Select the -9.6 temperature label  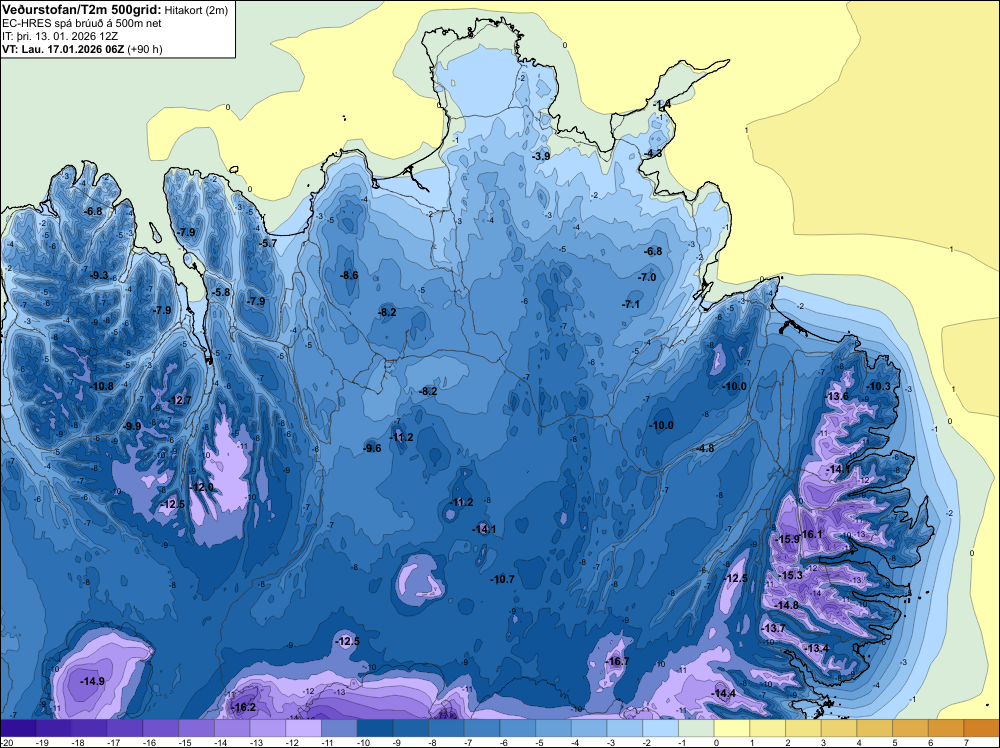[371, 448]
